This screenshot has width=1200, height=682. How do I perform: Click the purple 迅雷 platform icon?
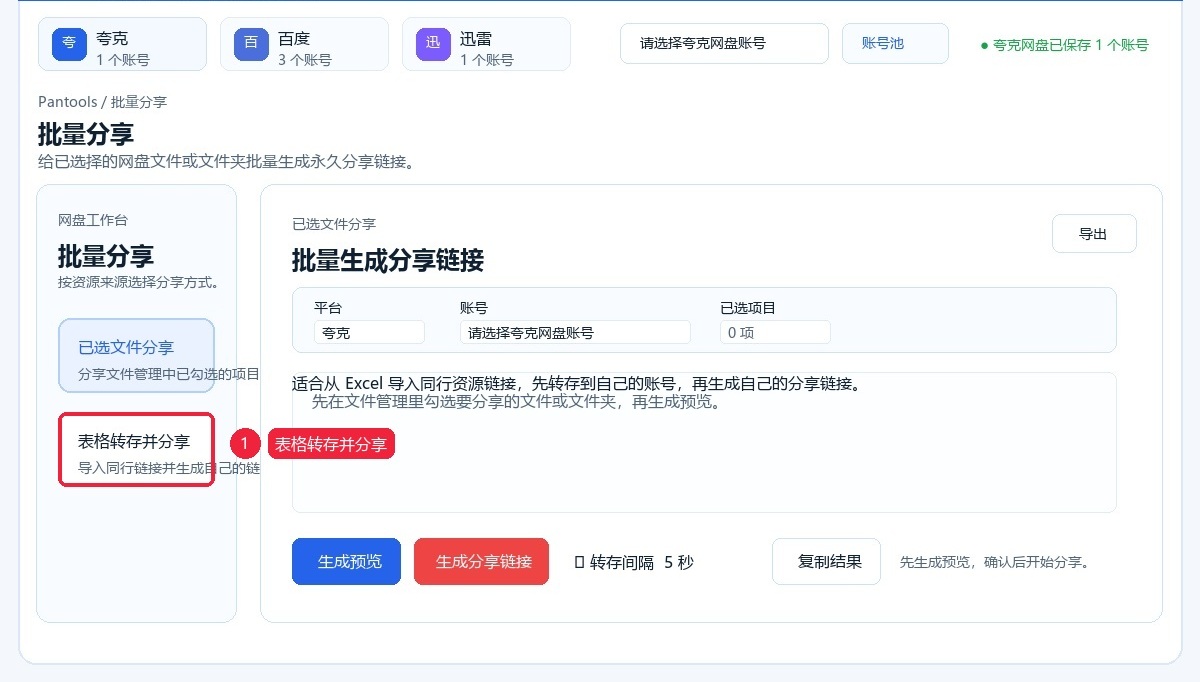[433, 44]
